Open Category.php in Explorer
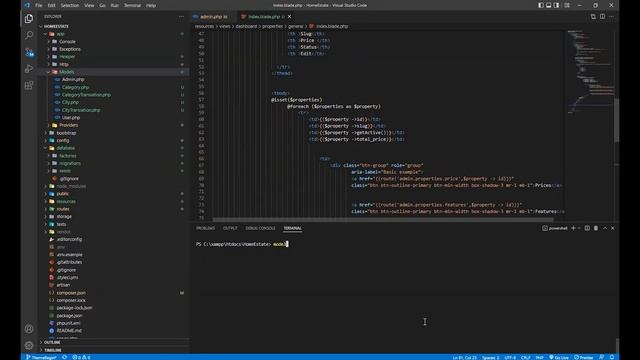The width and height of the screenshot is (640, 360). pyautogui.click(x=76, y=87)
